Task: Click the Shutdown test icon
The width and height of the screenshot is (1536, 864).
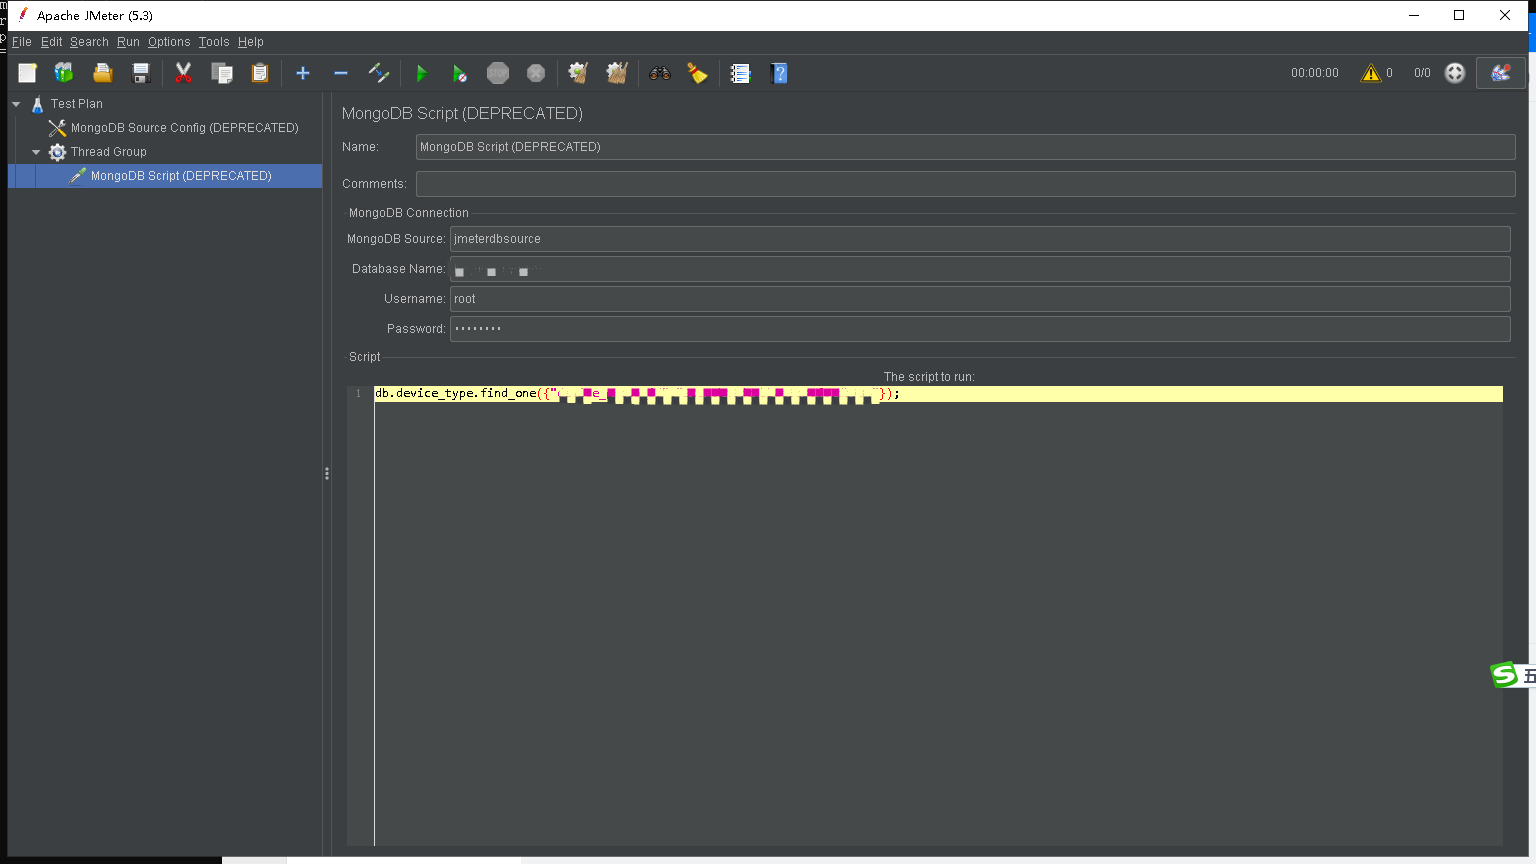Action: coord(536,73)
